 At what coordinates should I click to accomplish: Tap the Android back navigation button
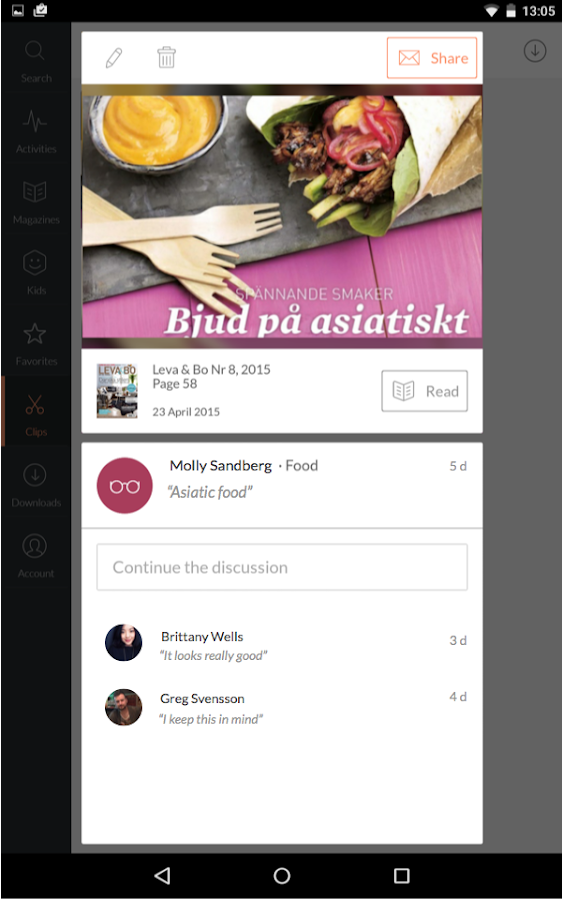click(163, 875)
